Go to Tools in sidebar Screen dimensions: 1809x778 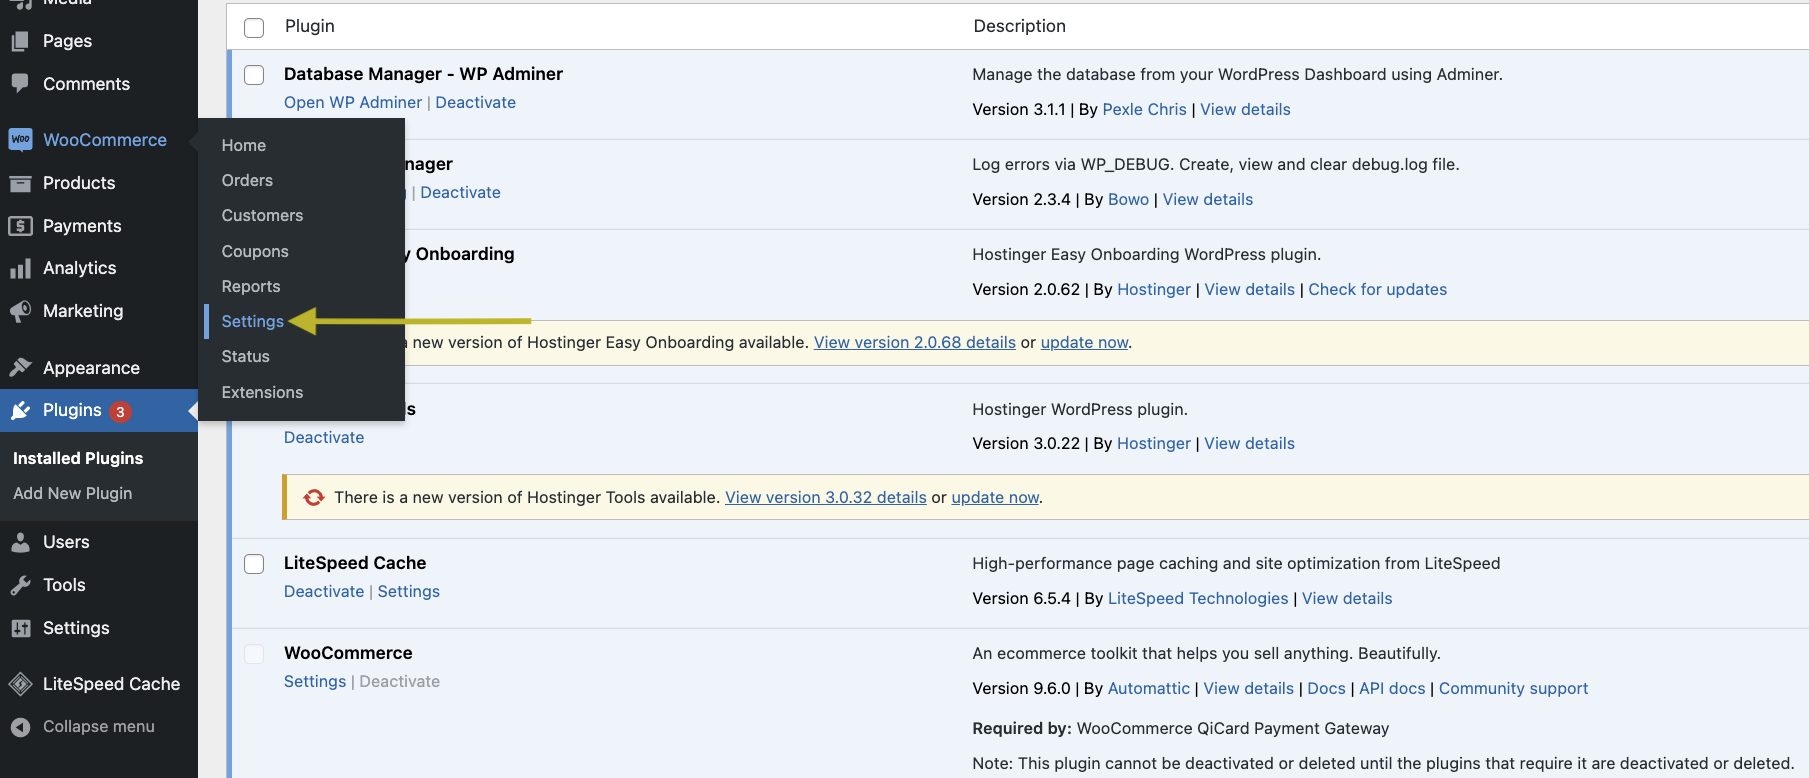[64, 585]
